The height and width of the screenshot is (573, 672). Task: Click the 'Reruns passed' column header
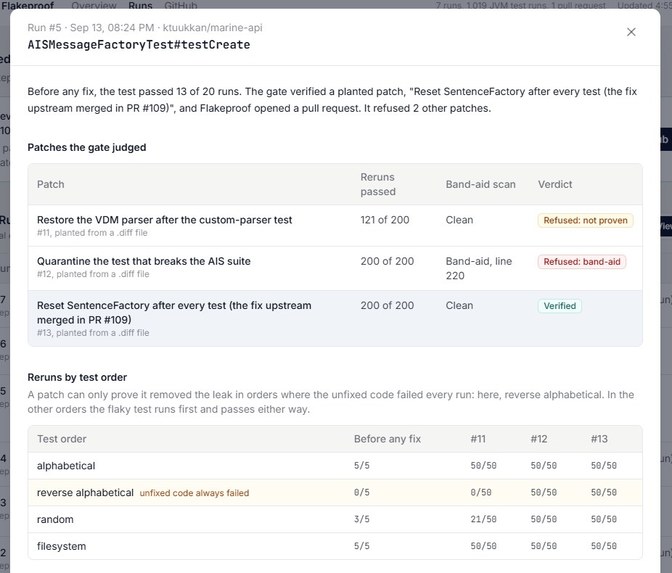coord(378,184)
